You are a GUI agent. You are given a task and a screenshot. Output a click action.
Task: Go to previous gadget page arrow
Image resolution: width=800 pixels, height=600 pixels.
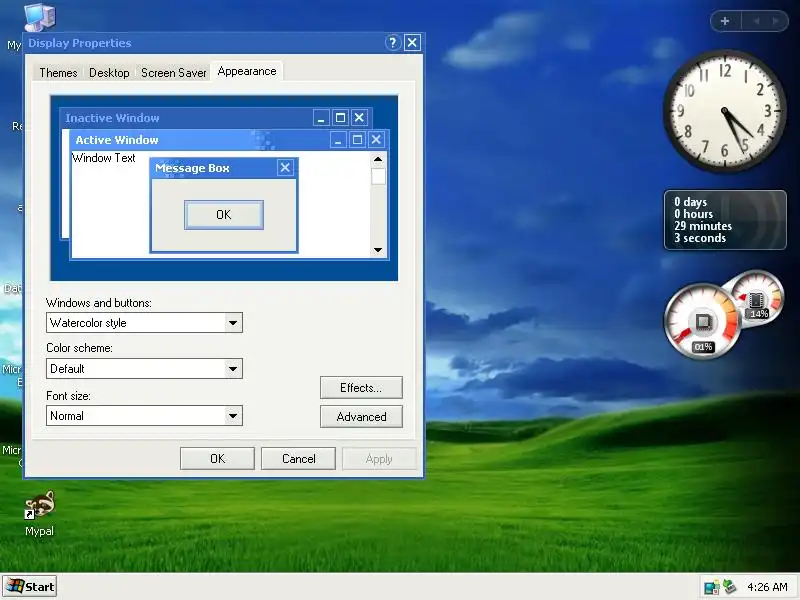click(x=756, y=21)
